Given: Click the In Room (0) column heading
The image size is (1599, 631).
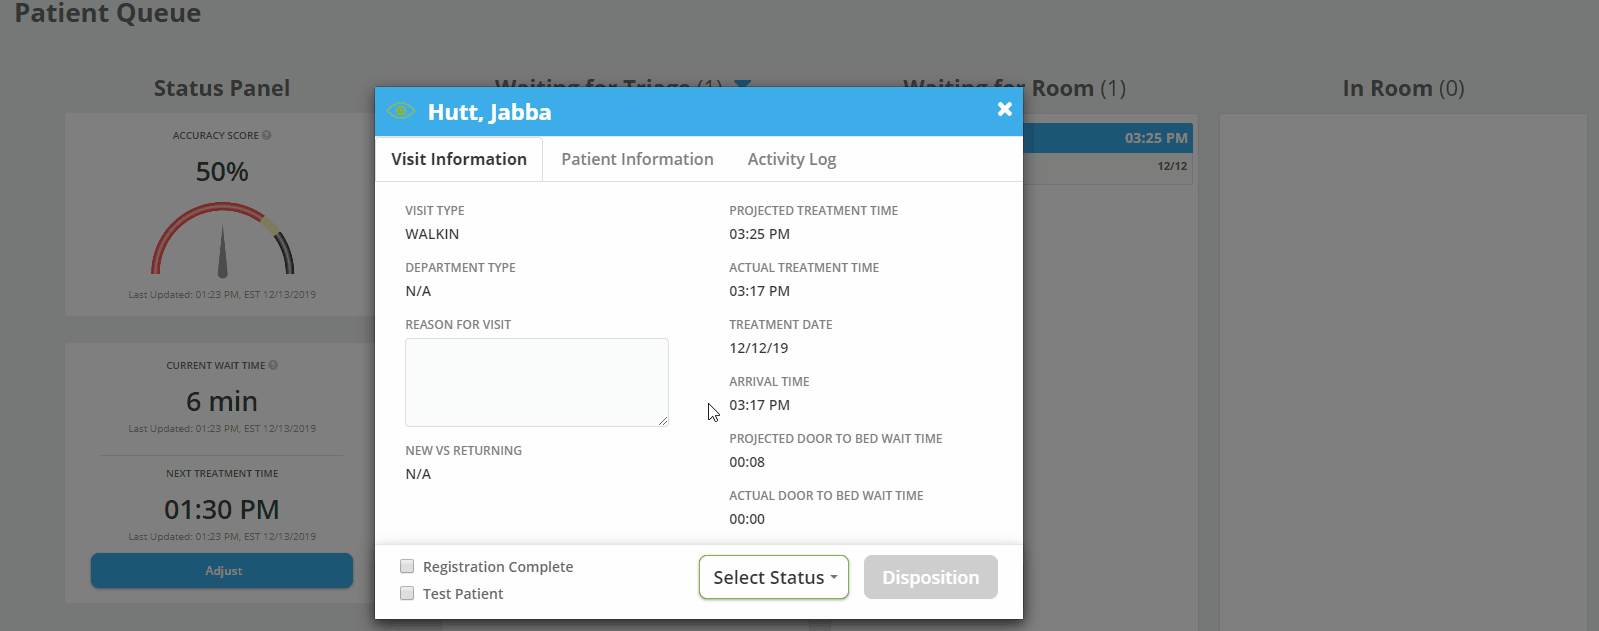Looking at the screenshot, I should click(1402, 88).
